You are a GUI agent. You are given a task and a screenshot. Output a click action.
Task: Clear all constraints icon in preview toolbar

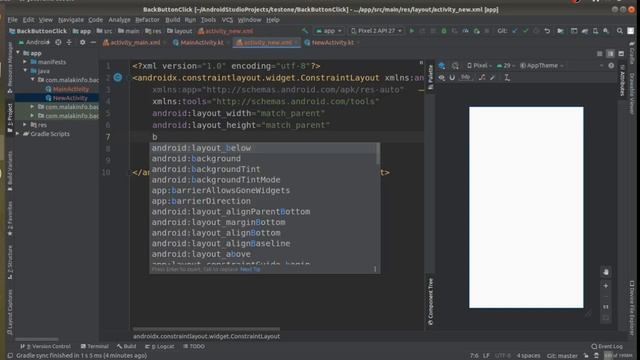(482, 78)
